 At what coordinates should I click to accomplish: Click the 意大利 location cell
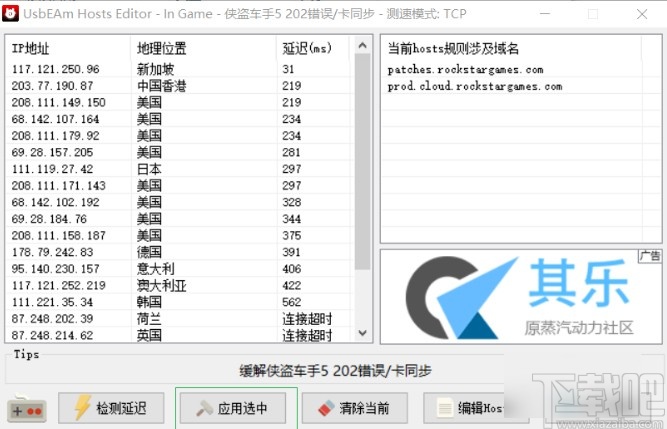[x=155, y=269]
